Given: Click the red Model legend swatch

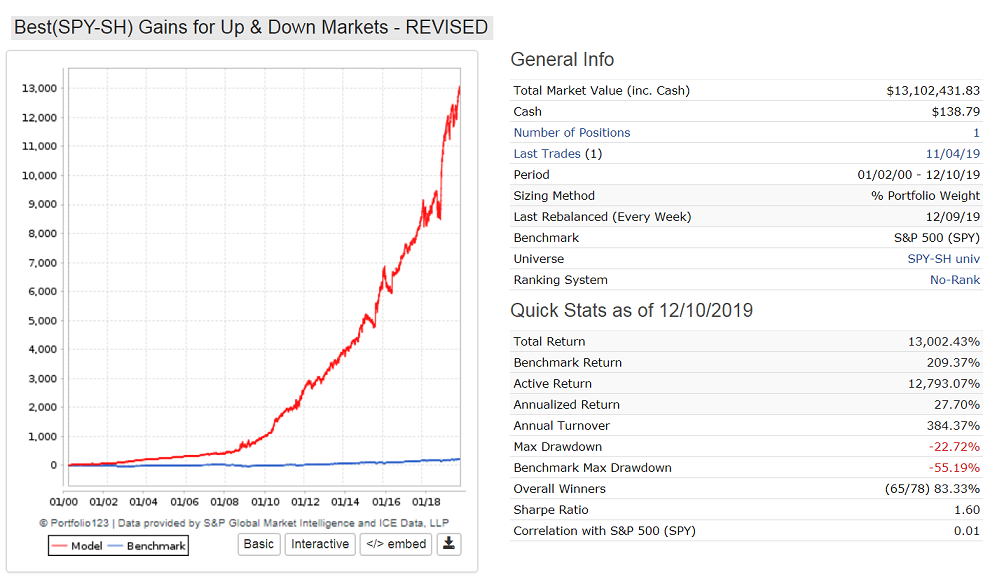Looking at the screenshot, I should (x=60, y=546).
